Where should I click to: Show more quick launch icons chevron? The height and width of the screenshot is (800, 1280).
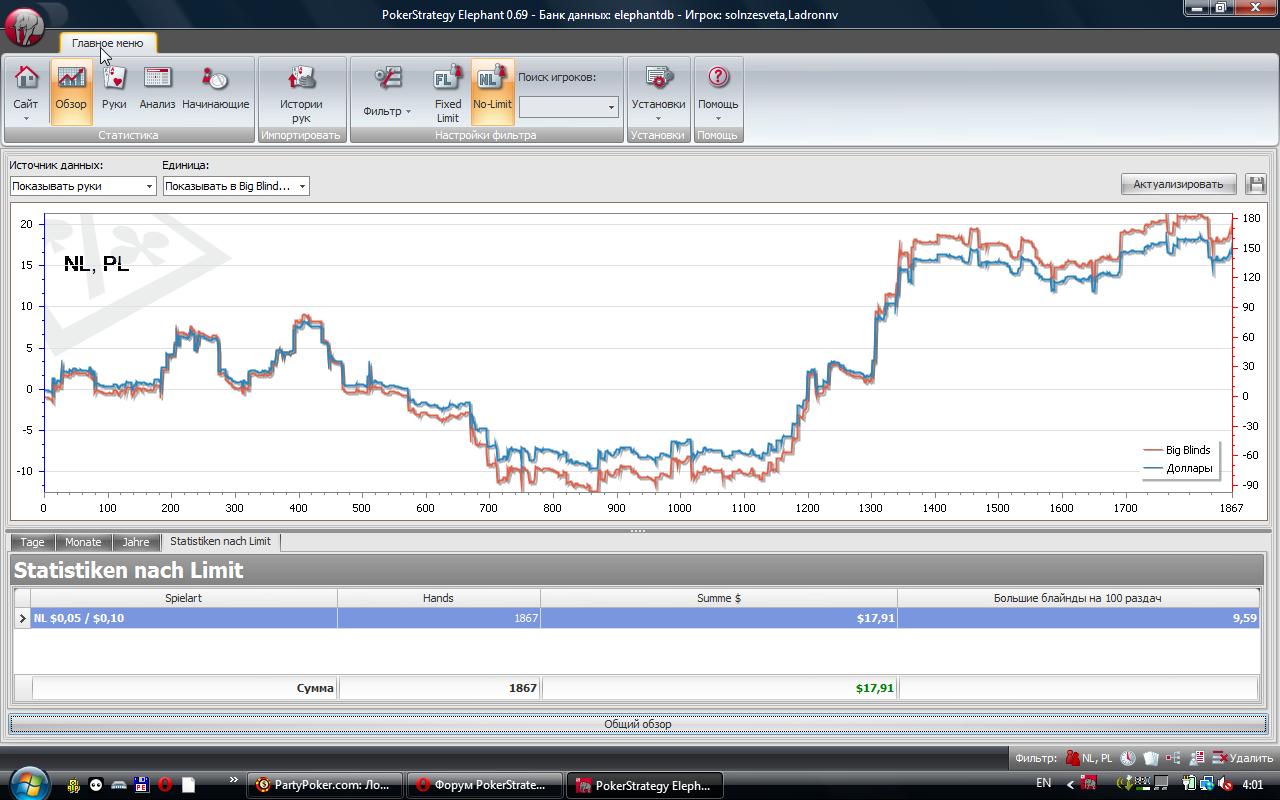(x=234, y=780)
